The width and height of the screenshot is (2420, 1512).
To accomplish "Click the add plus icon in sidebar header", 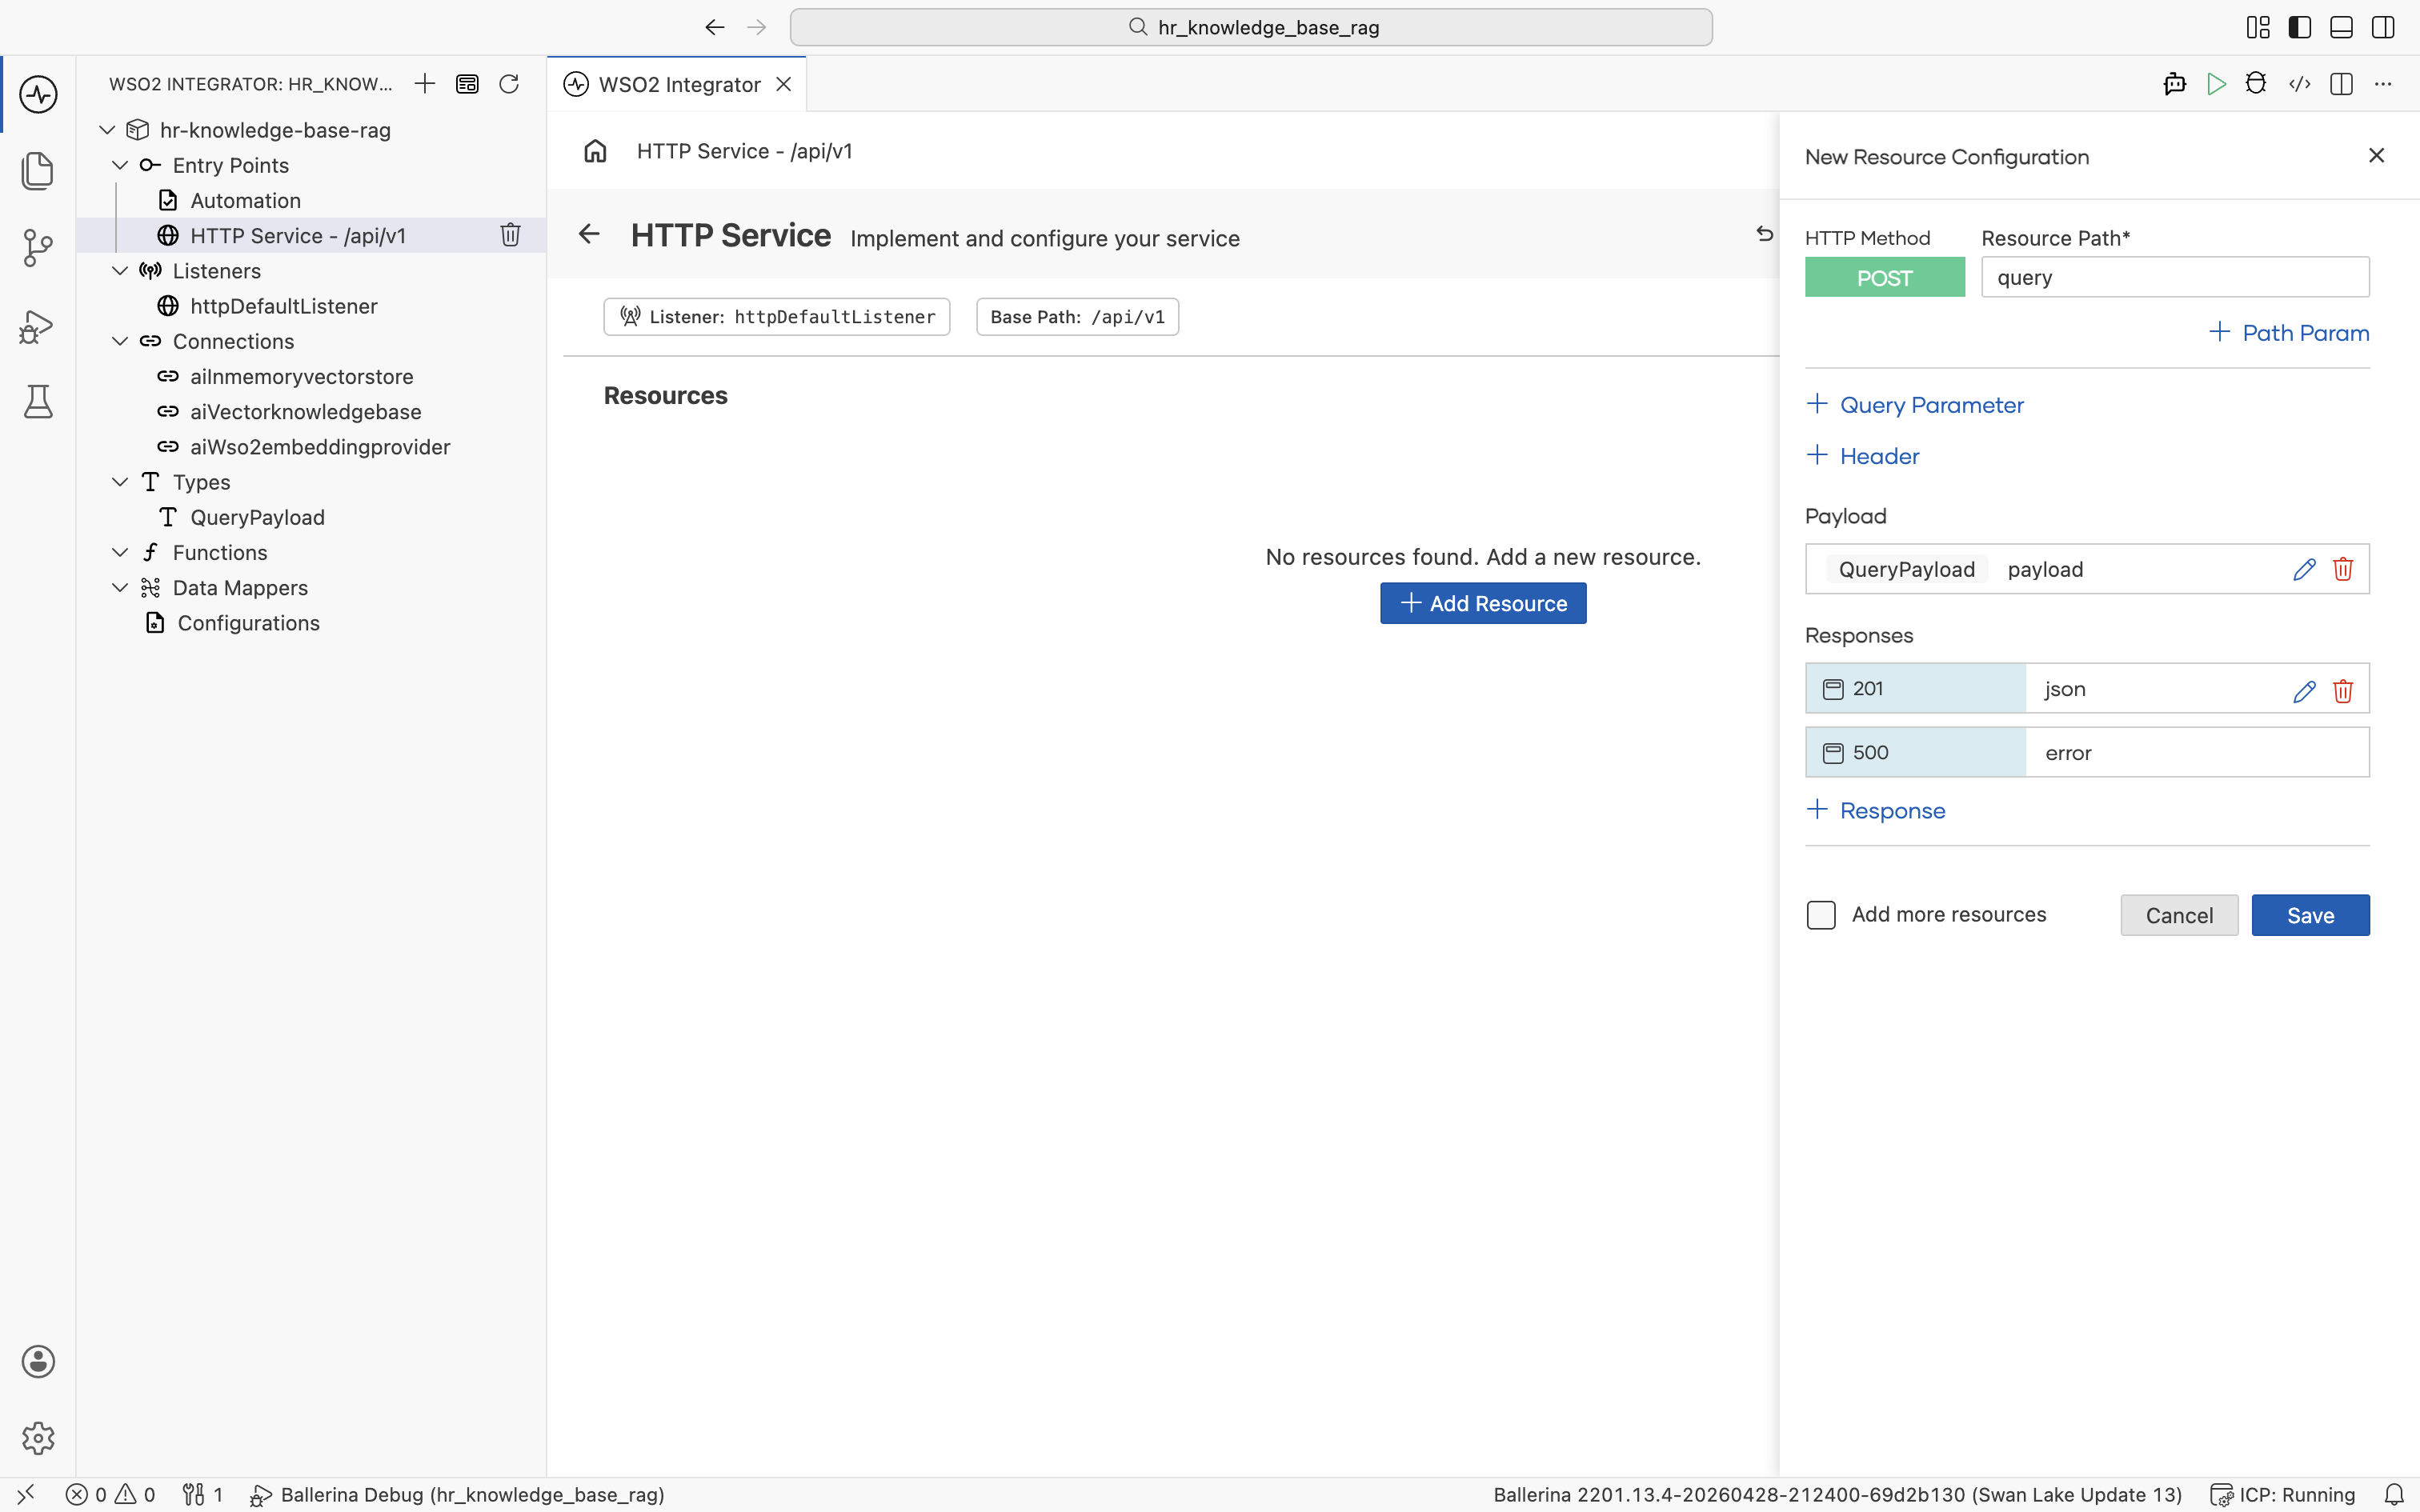I will click(425, 84).
